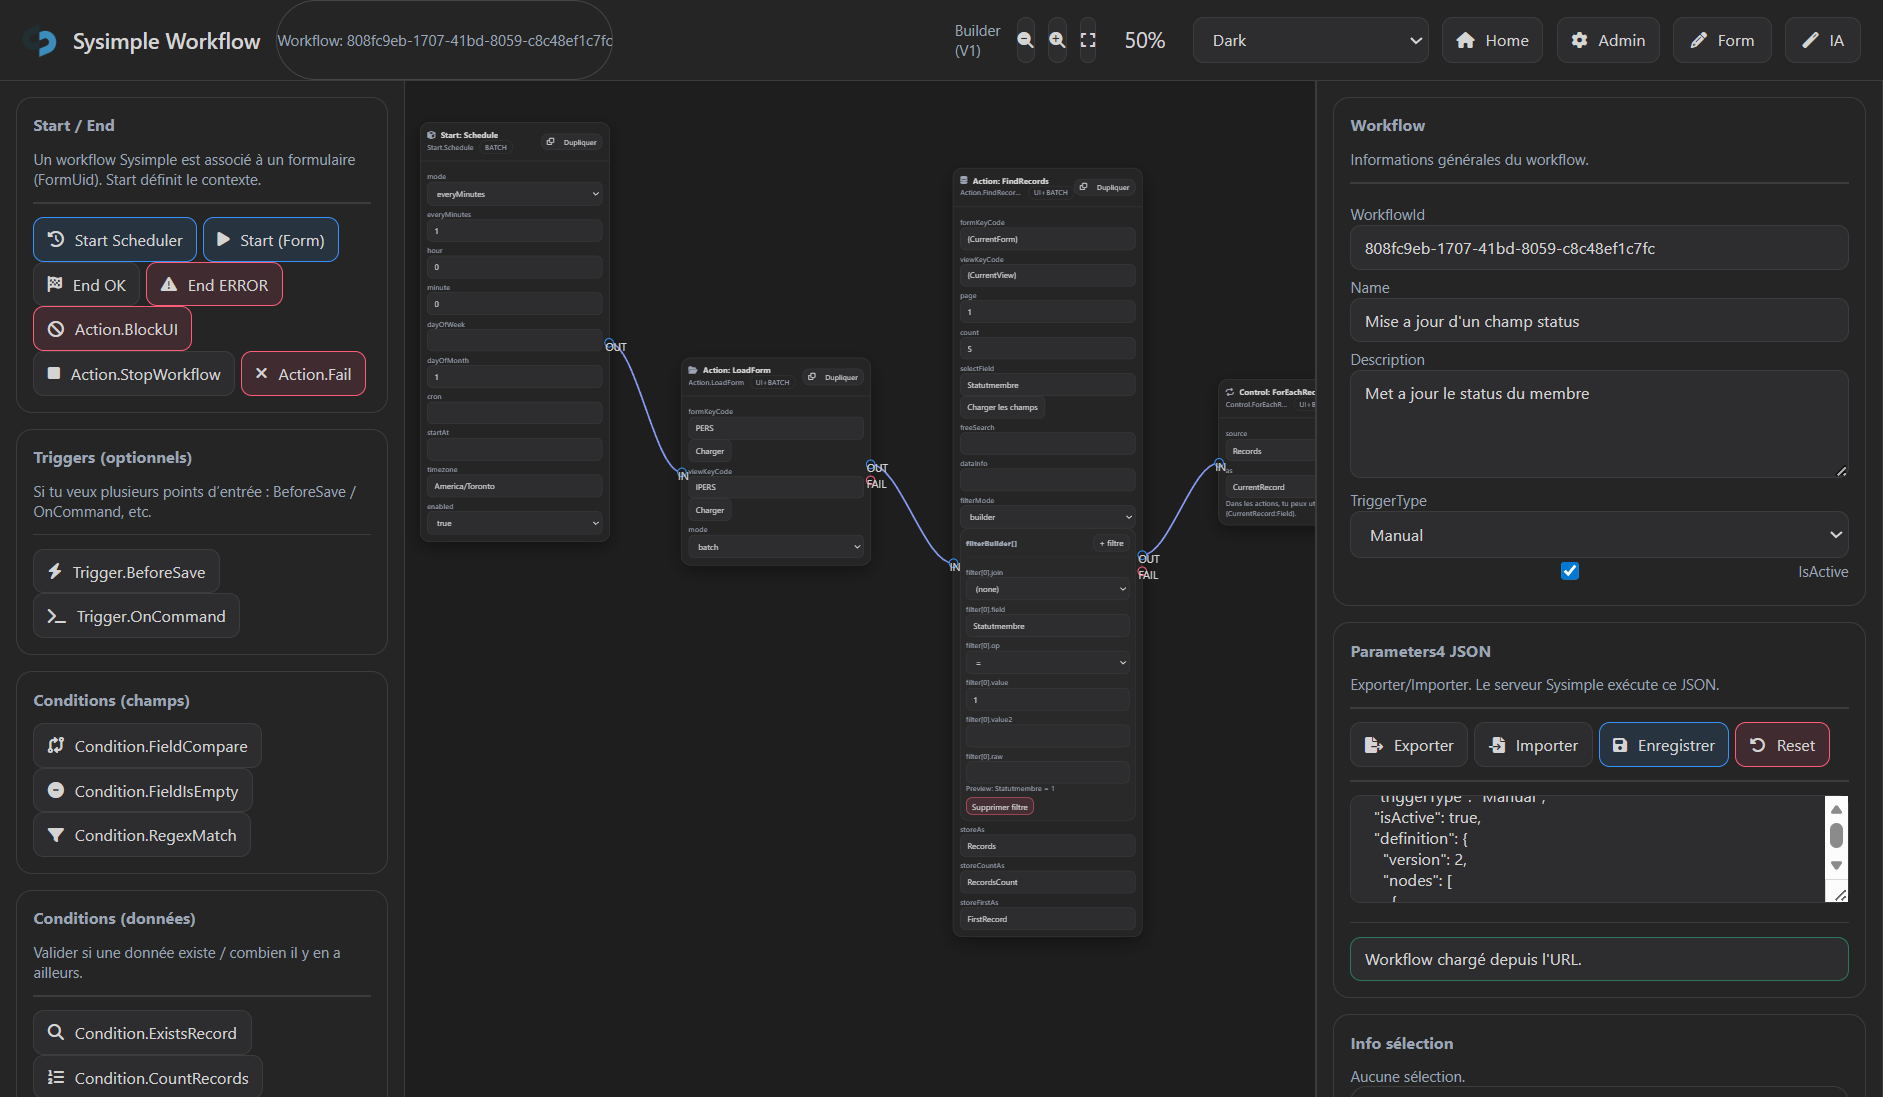Click the Importer button
The height and width of the screenshot is (1097, 1883).
point(1533,745)
